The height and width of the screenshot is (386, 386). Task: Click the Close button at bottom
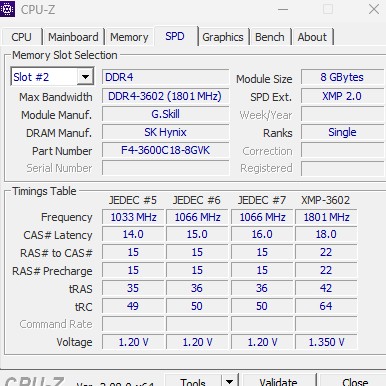355,381
